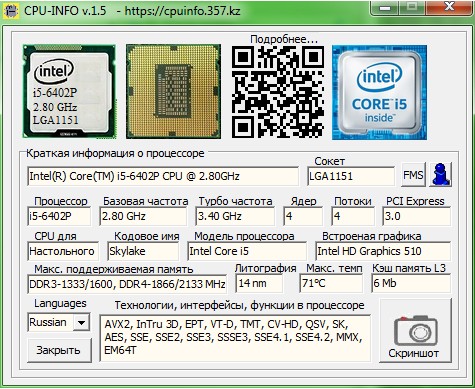Image resolution: width=475 pixels, height=389 pixels.
Task: Click the Intel Core i5 inside badge
Action: [379, 92]
